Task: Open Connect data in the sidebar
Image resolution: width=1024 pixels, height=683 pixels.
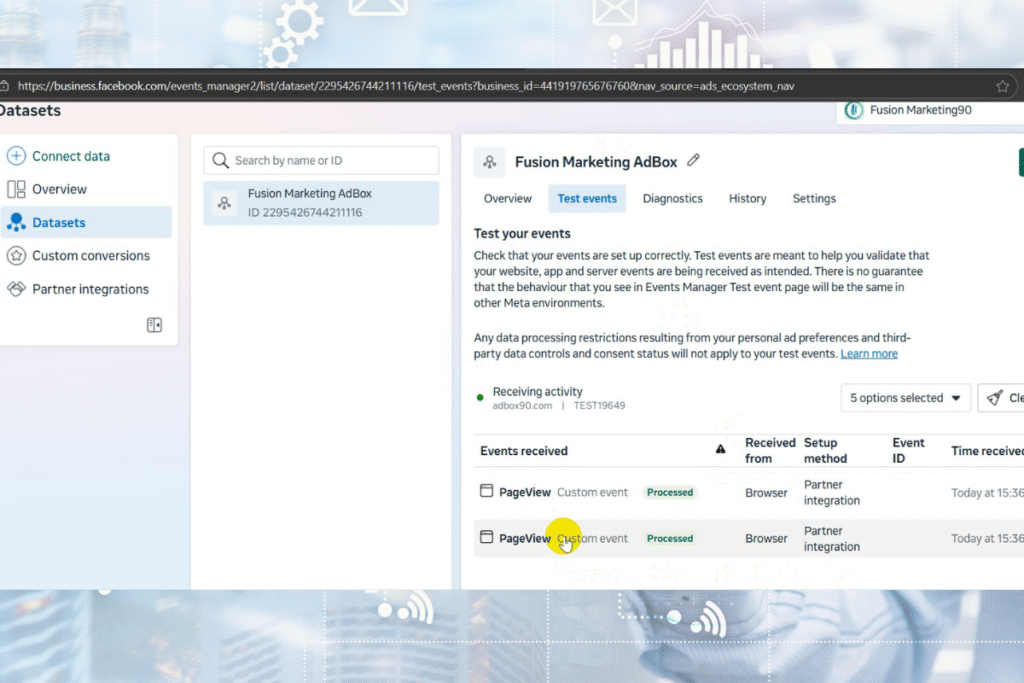Action: pyautogui.click(x=60, y=156)
